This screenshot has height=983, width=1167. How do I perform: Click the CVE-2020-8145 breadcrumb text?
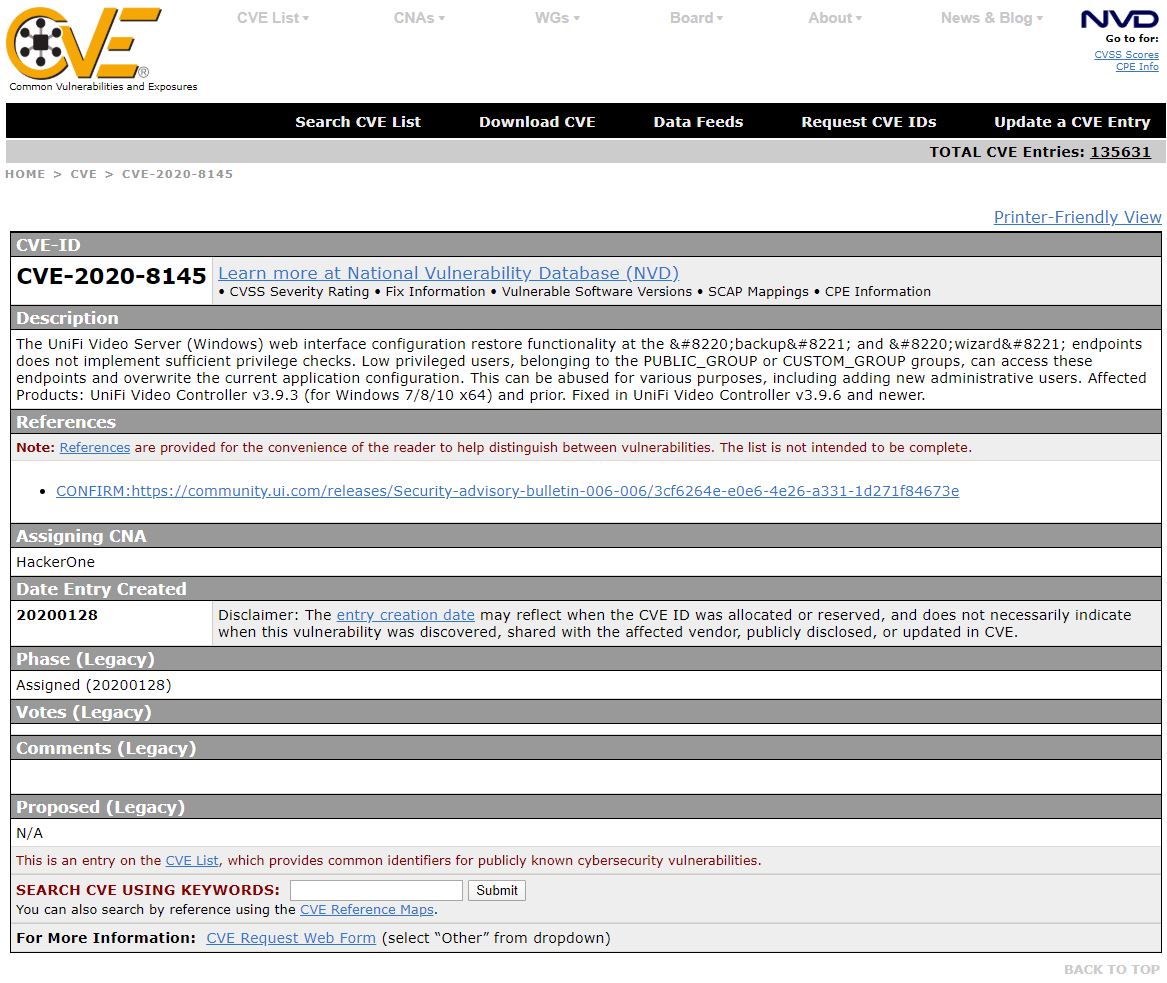(177, 174)
